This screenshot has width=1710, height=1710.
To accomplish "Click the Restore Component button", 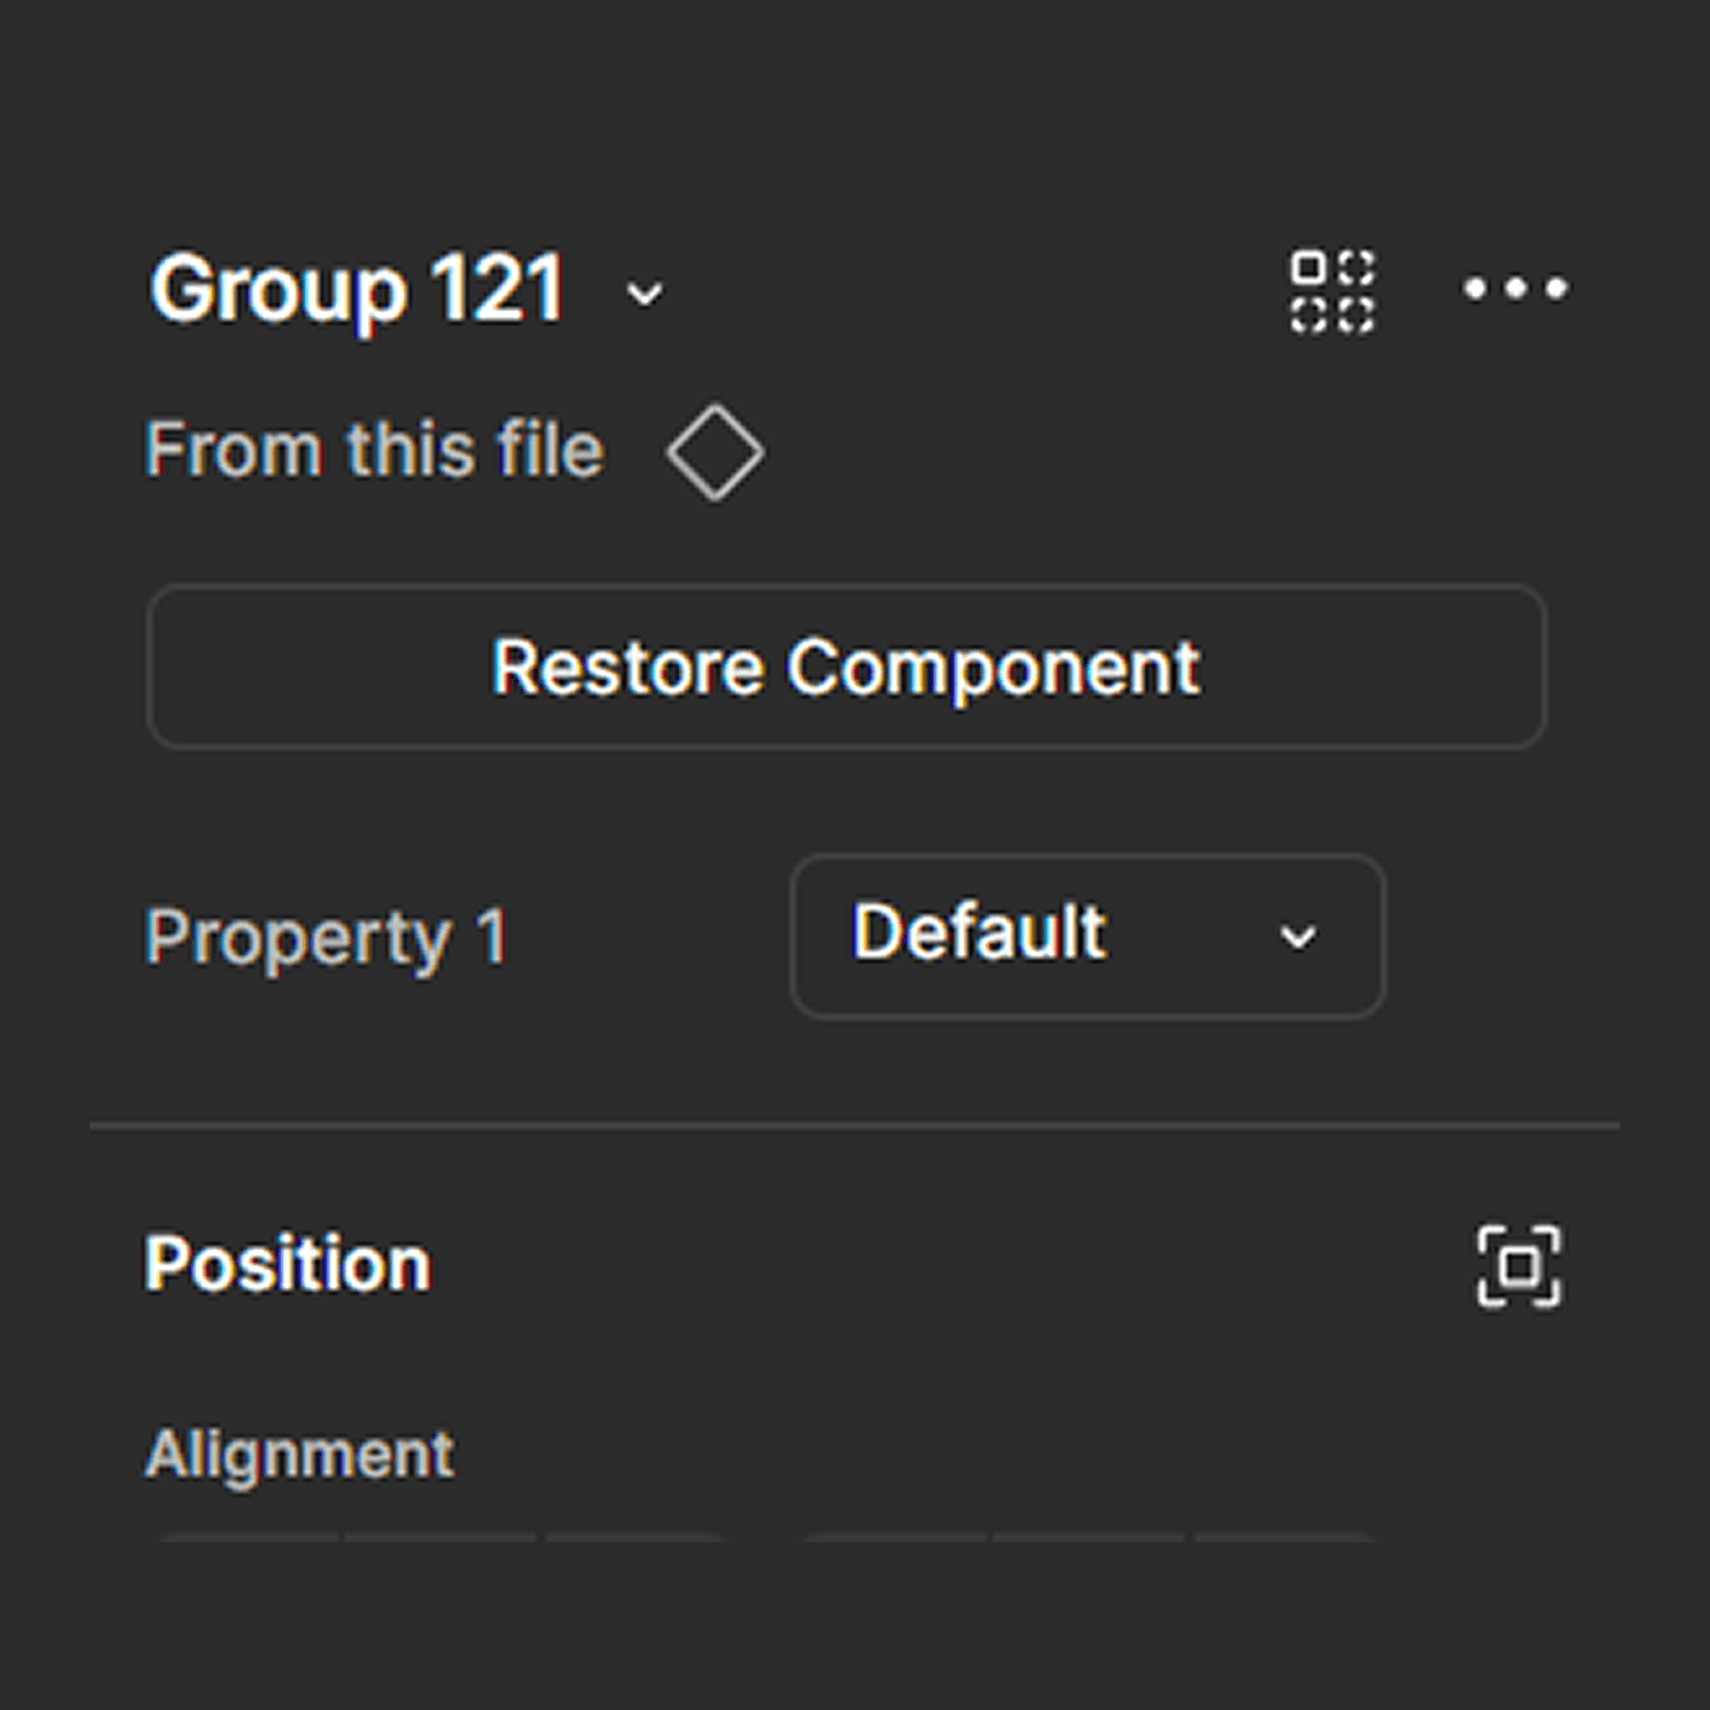I will coord(846,667).
